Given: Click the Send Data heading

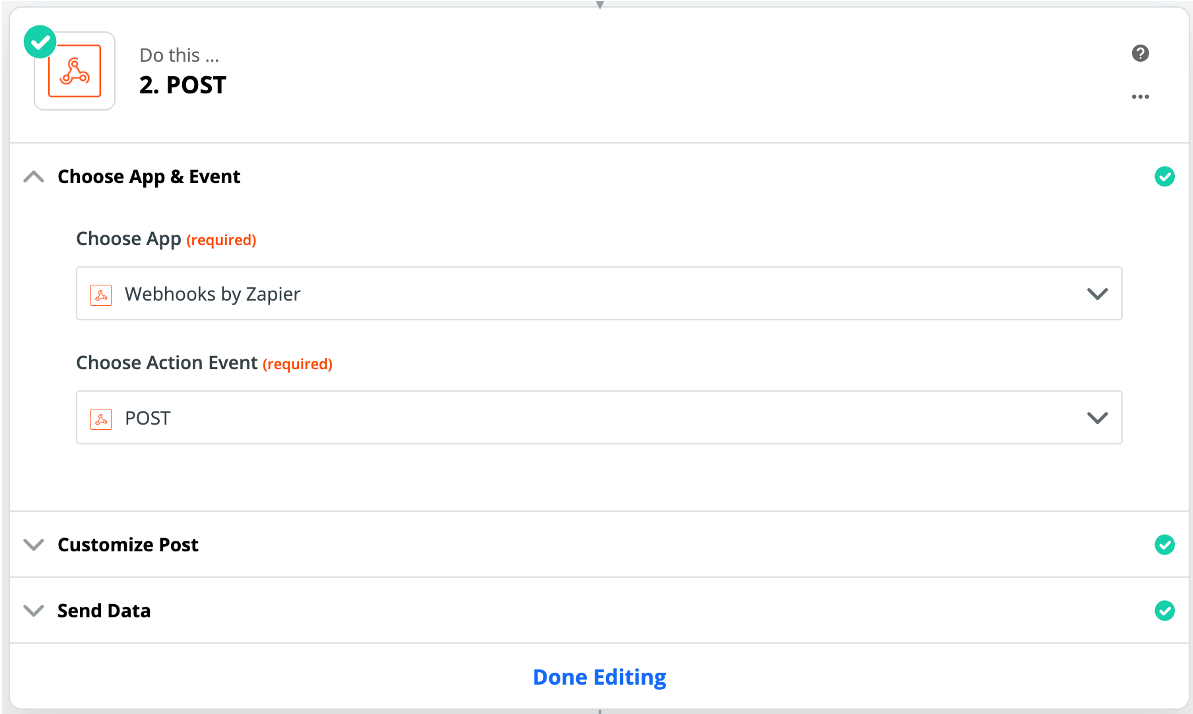Looking at the screenshot, I should coord(104,610).
